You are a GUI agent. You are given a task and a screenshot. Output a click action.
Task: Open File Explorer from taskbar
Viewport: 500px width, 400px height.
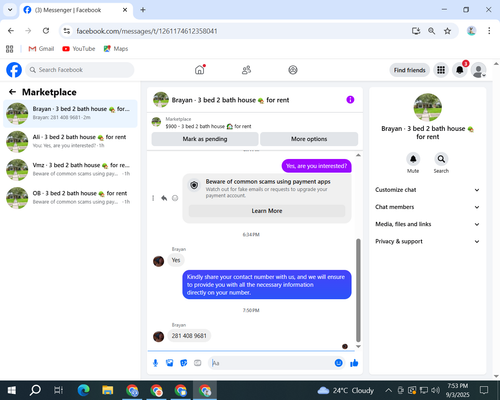[108, 390]
